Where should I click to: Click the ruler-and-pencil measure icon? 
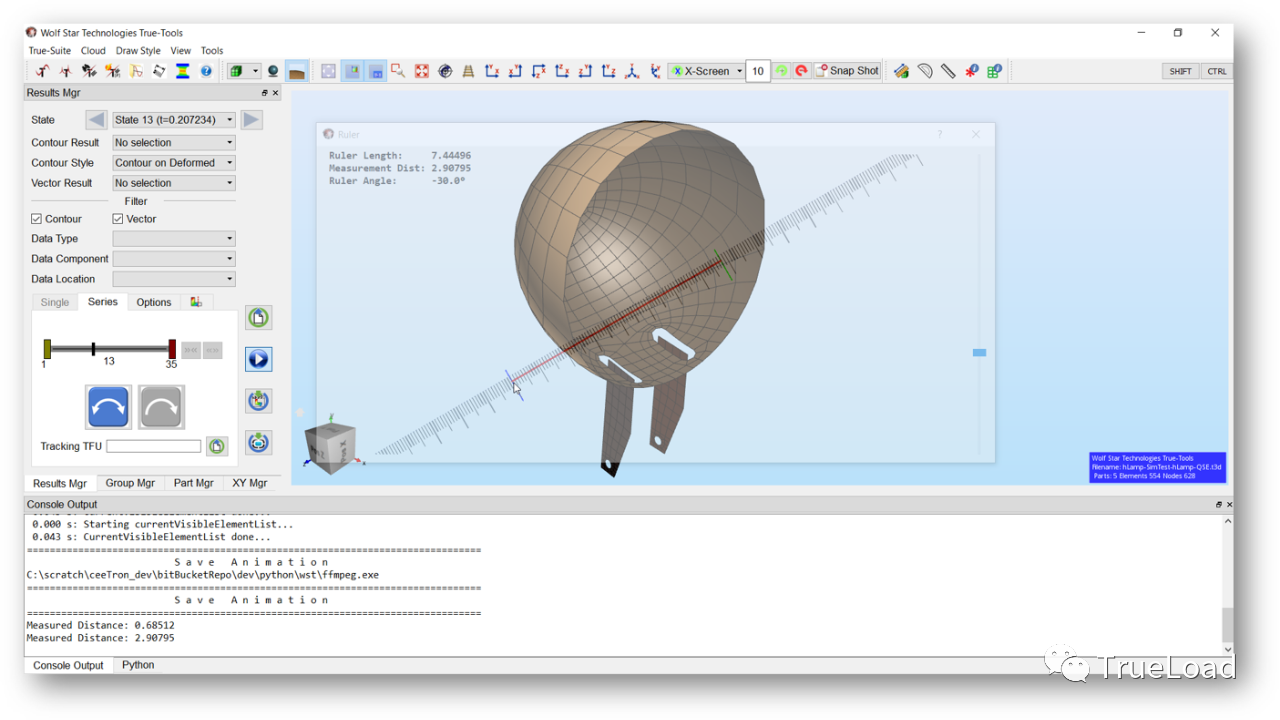[x=901, y=71]
